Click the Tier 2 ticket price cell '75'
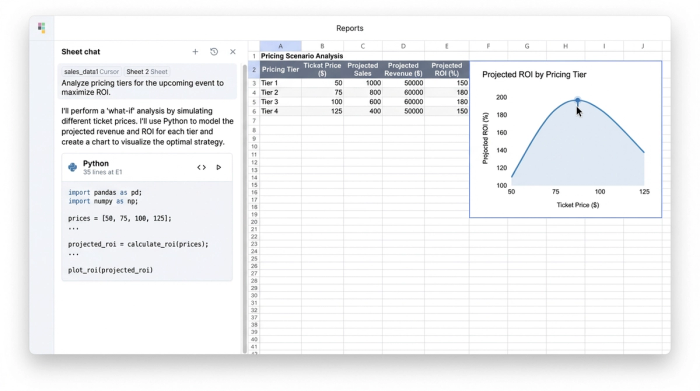The width and height of the screenshot is (700, 391). click(x=322, y=92)
